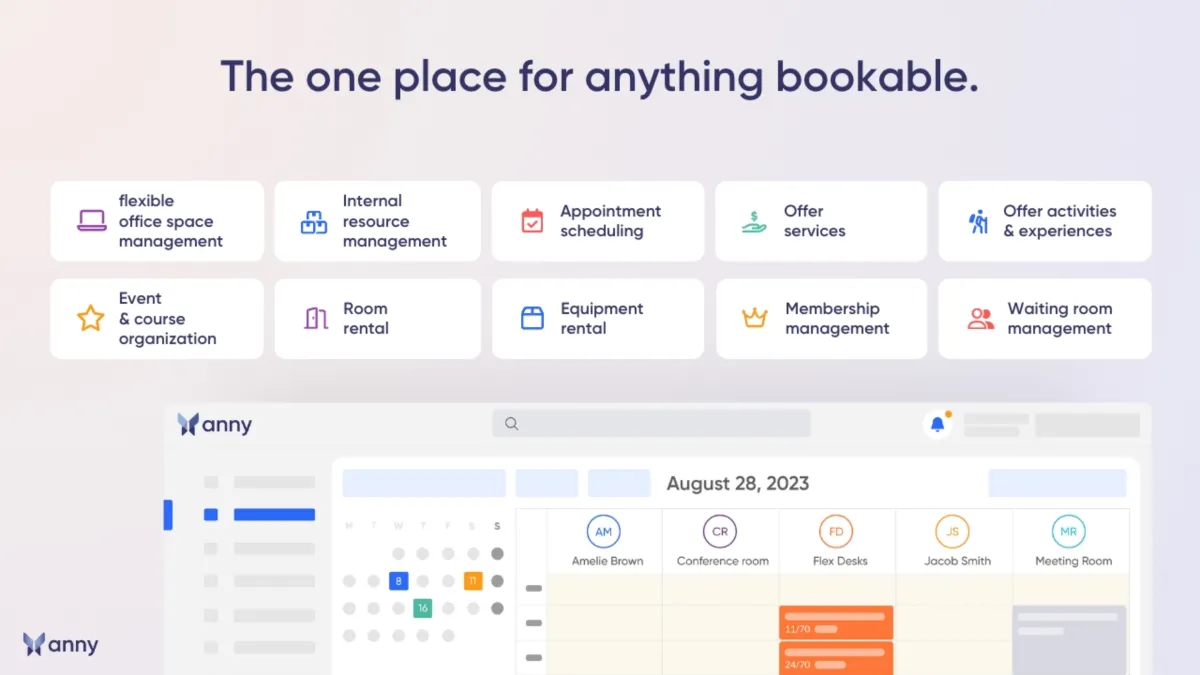Open the Membership management card
This screenshot has height=675, width=1200.
(x=821, y=319)
